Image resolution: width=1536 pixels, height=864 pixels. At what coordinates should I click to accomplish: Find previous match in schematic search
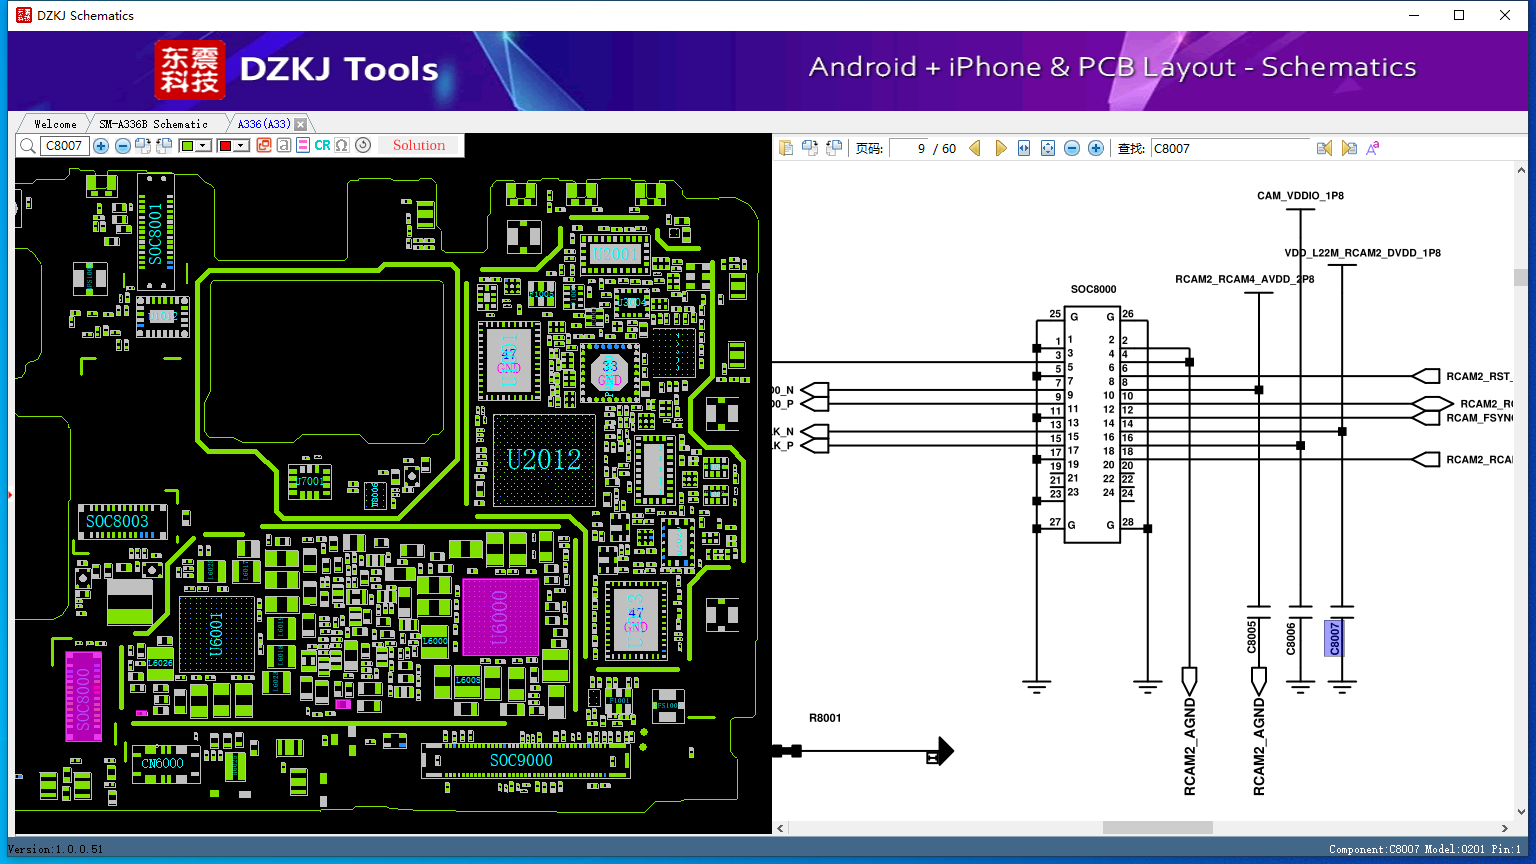pyautogui.click(x=1325, y=148)
